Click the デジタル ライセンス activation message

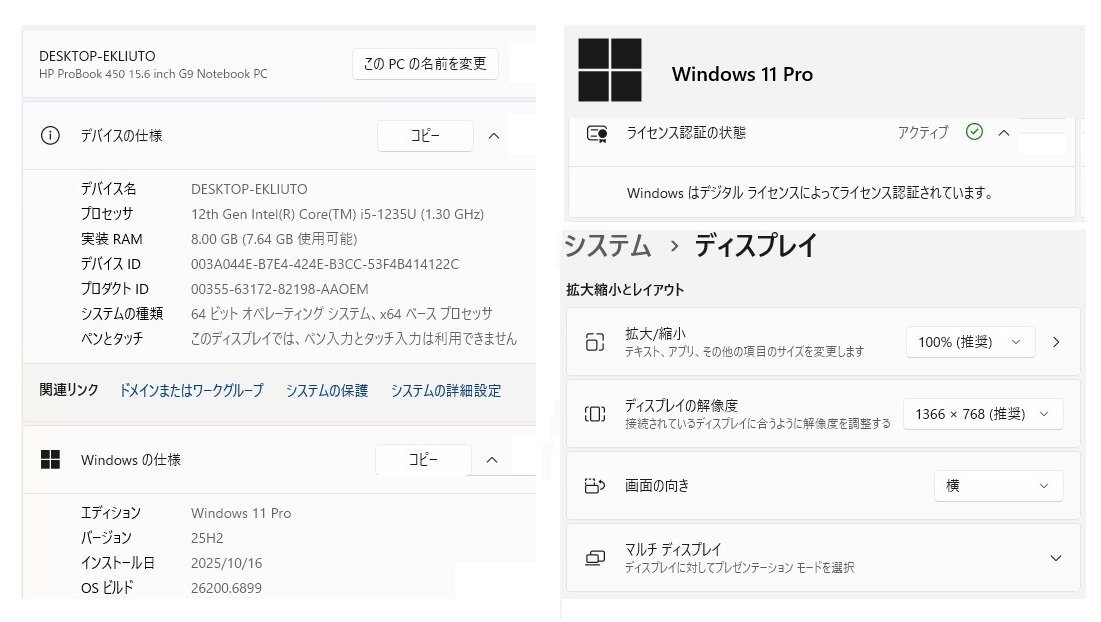click(810, 193)
